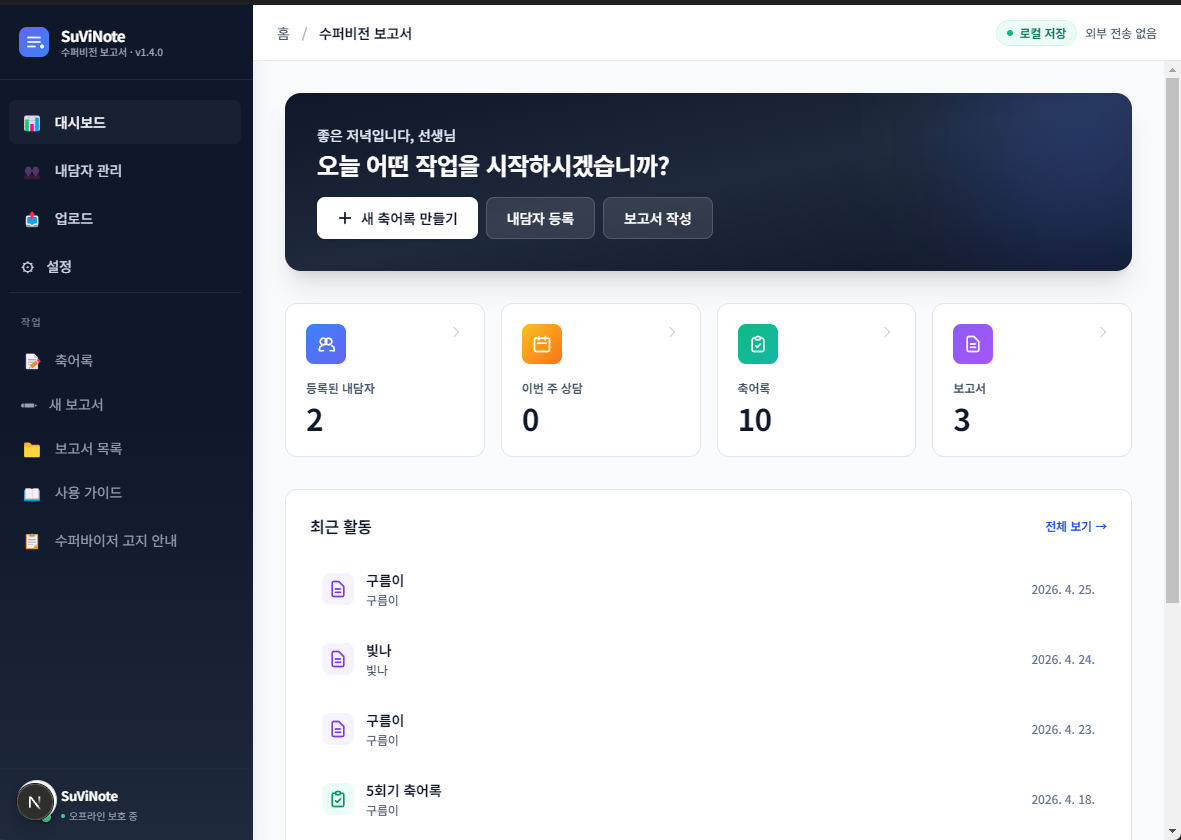
Task: Select 홈 in the breadcrumb
Action: (x=283, y=32)
